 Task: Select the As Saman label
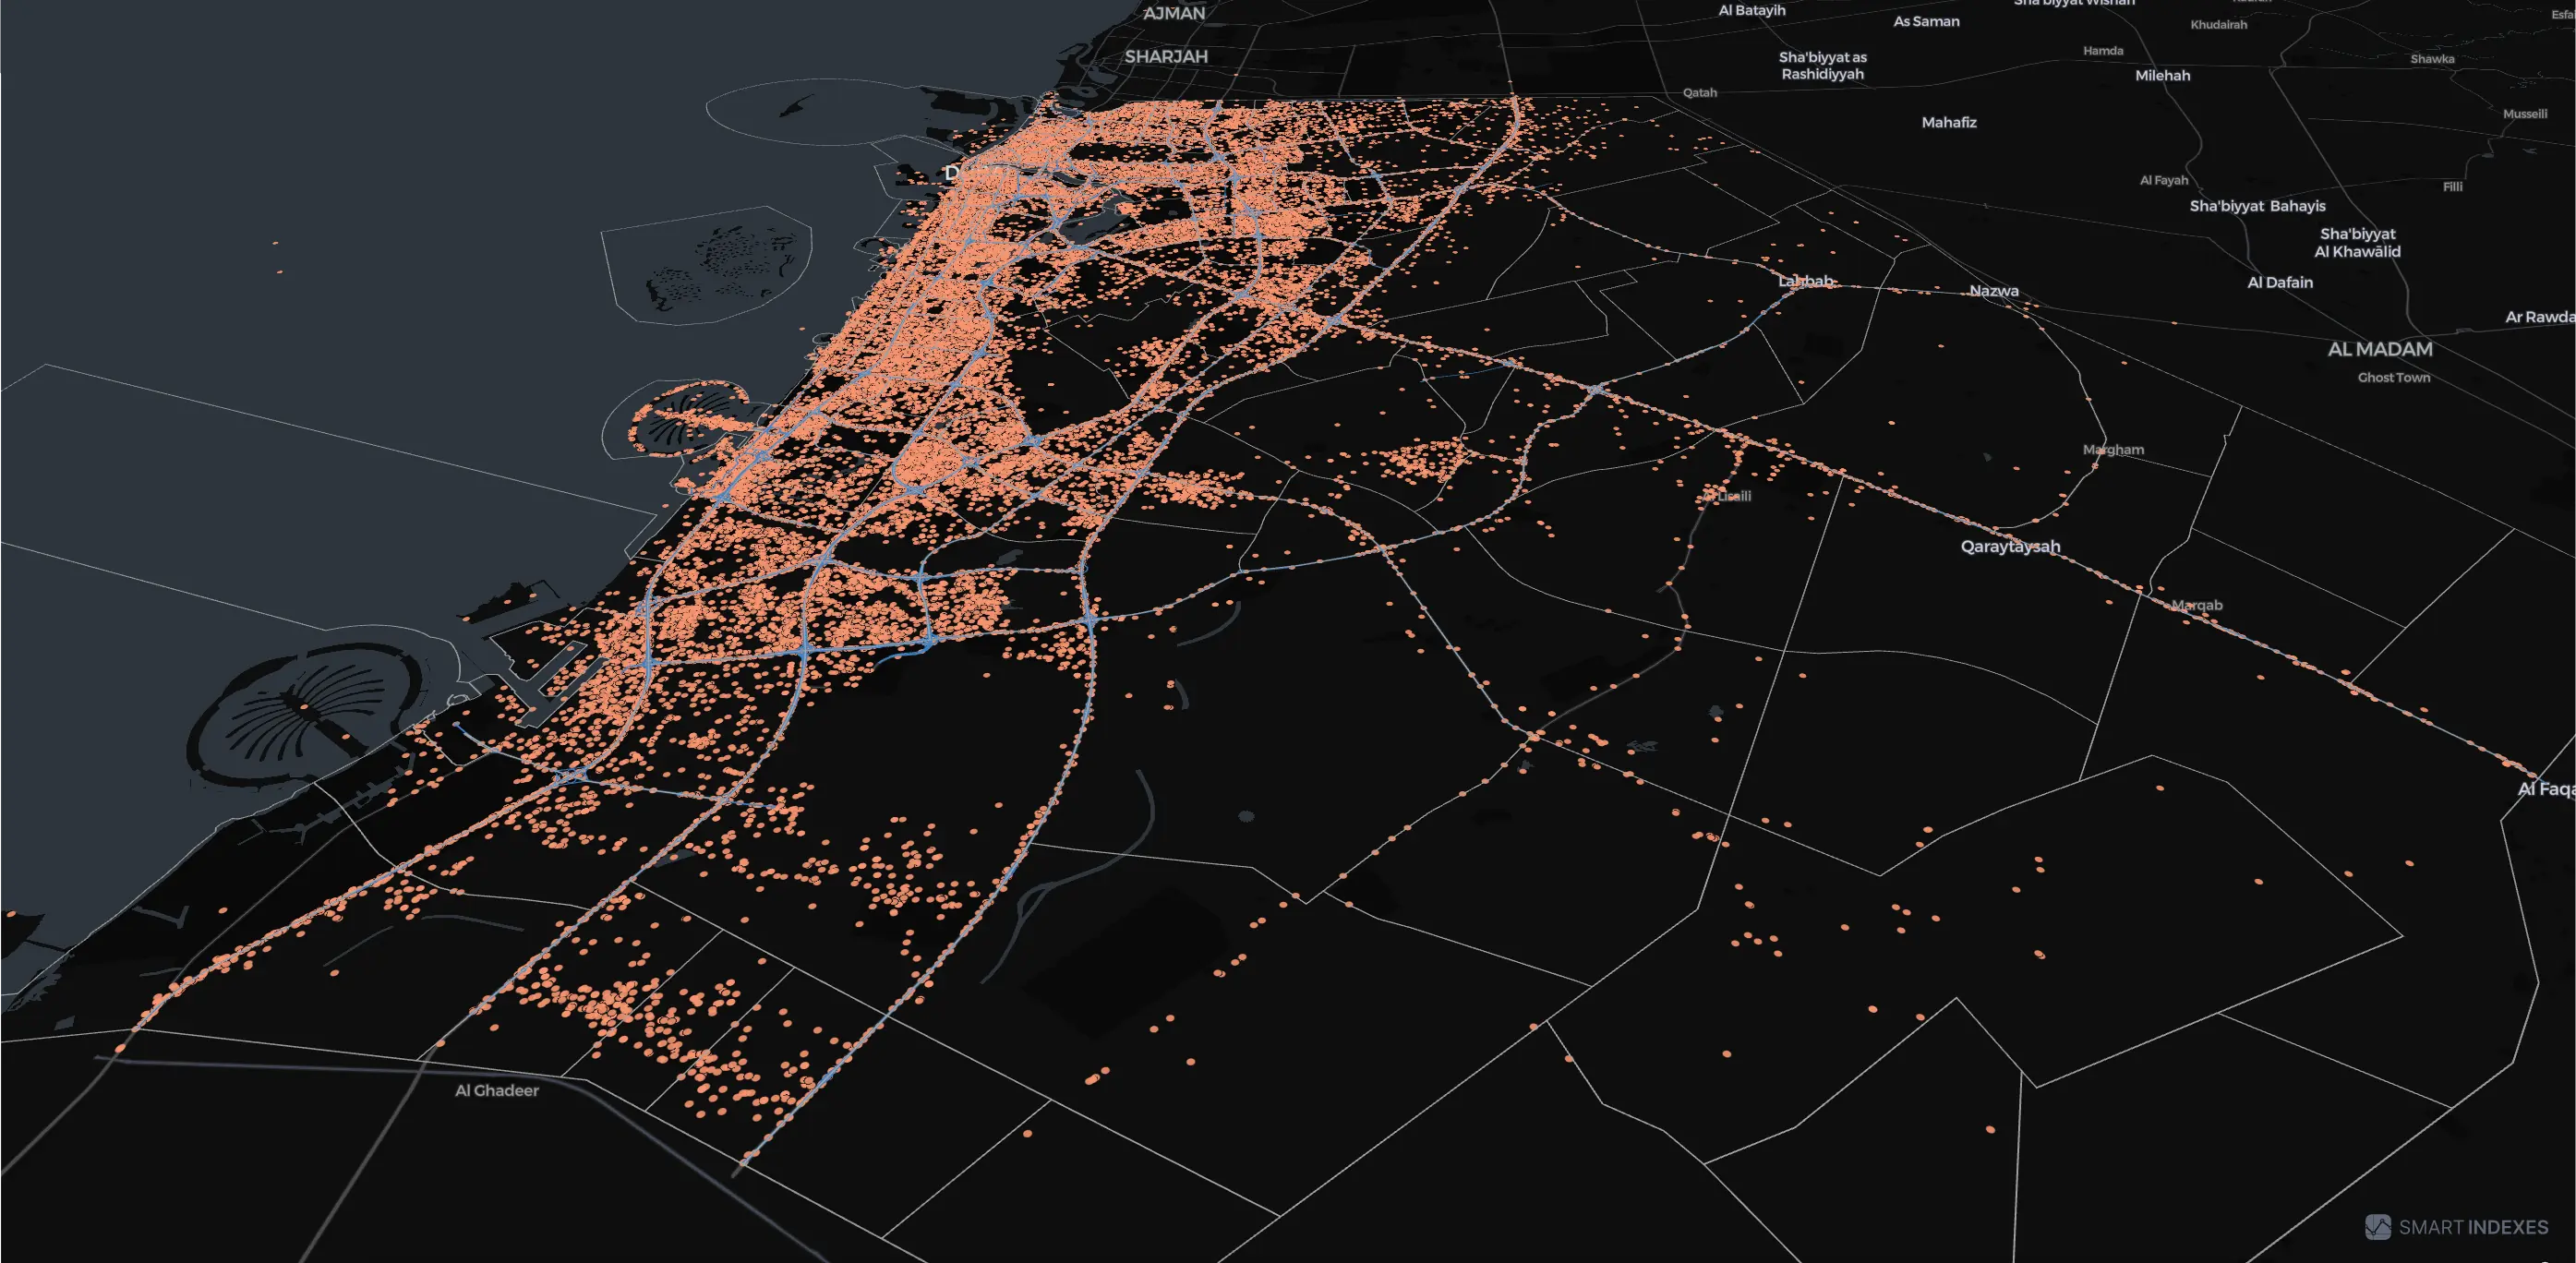[x=1926, y=21]
